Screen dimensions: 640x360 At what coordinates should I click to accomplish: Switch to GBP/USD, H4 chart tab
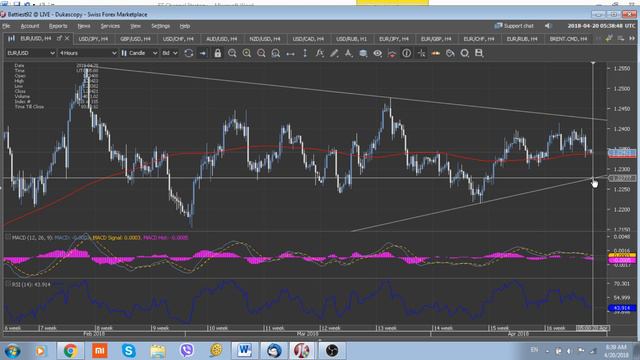click(x=135, y=39)
